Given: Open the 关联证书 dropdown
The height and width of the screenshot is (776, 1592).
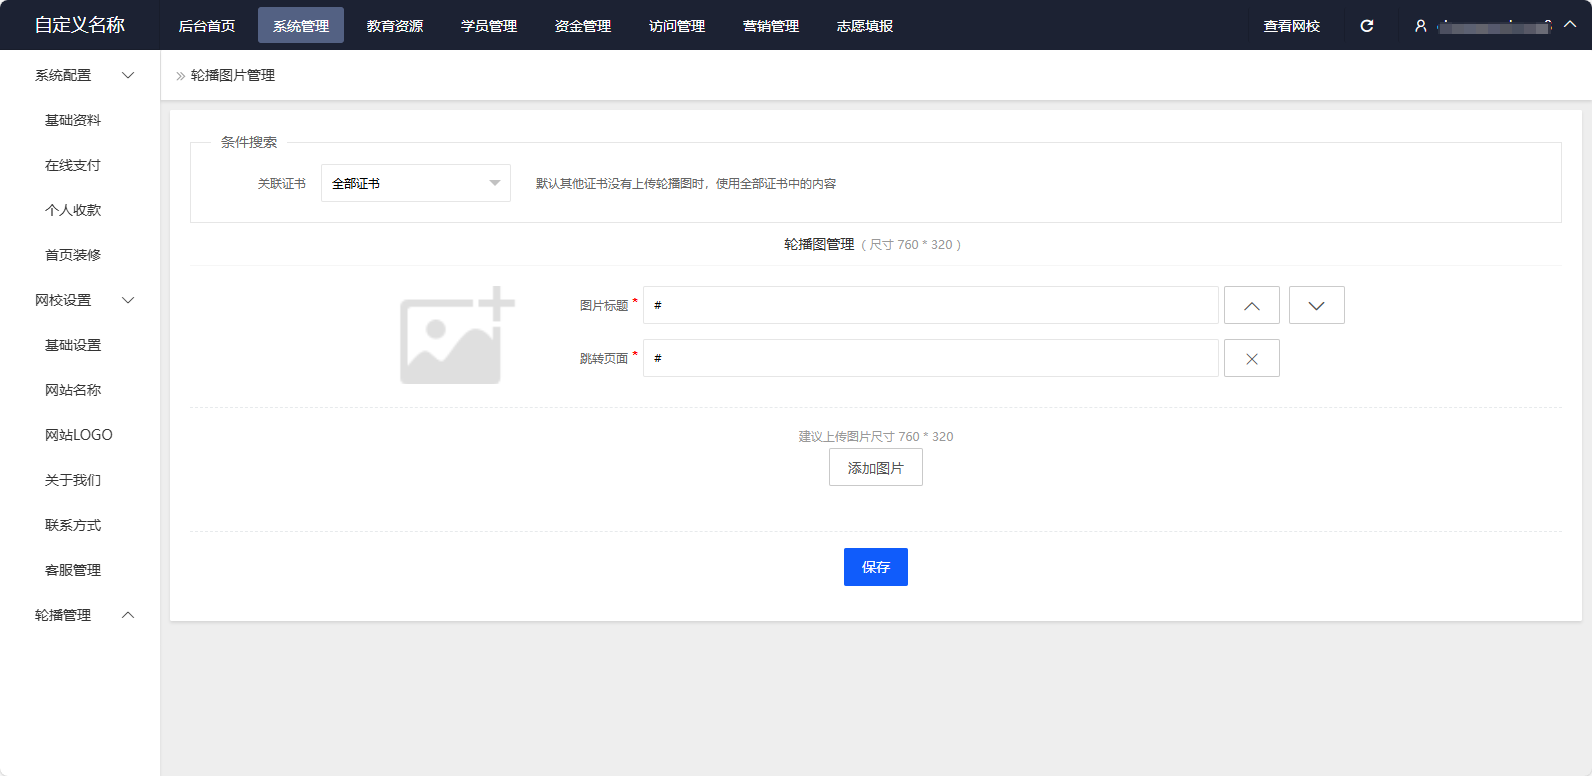Looking at the screenshot, I should tap(416, 183).
